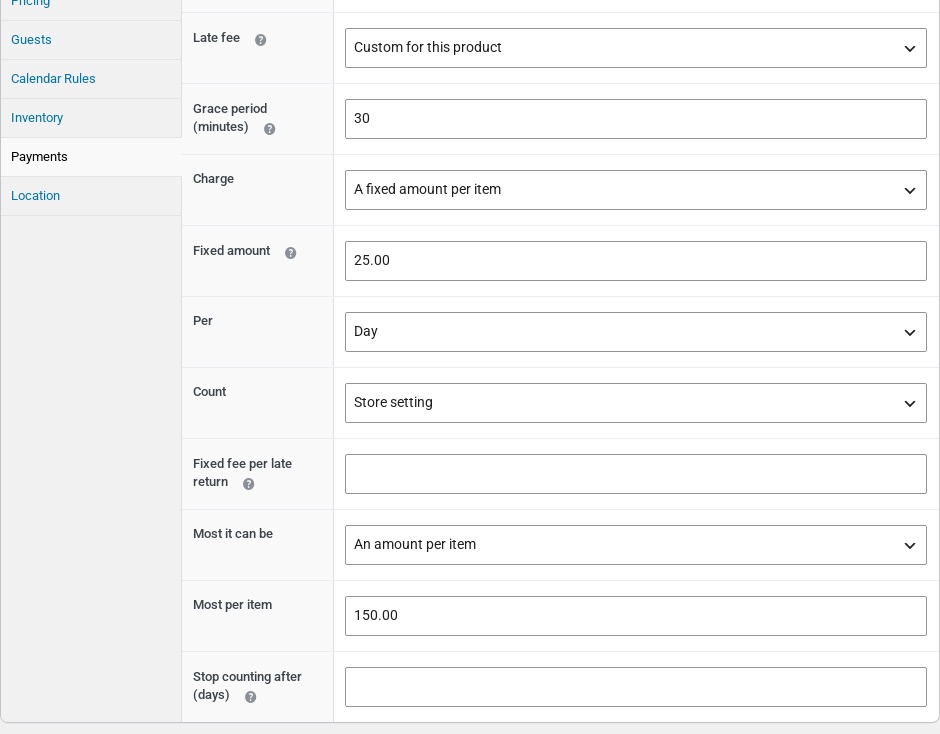Switch to the Location tab
The height and width of the screenshot is (734, 940).
tap(91, 196)
